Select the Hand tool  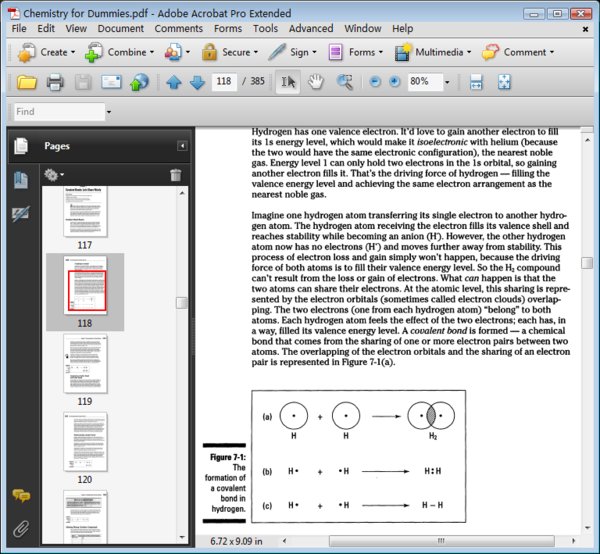pyautogui.click(x=316, y=82)
